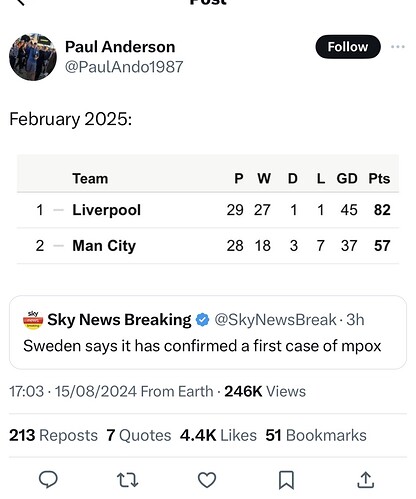
Task: Repost this tweet via the repost icon
Action: (128, 480)
